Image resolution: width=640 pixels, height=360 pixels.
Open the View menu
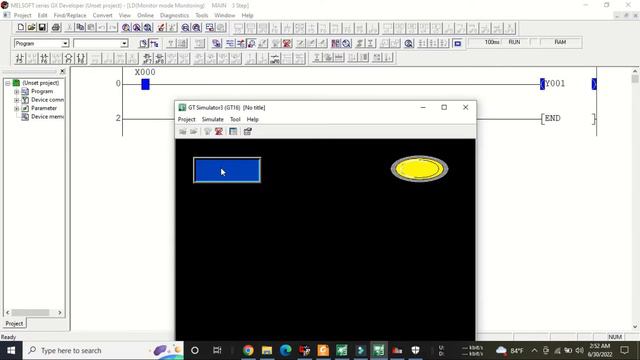[x=124, y=16]
